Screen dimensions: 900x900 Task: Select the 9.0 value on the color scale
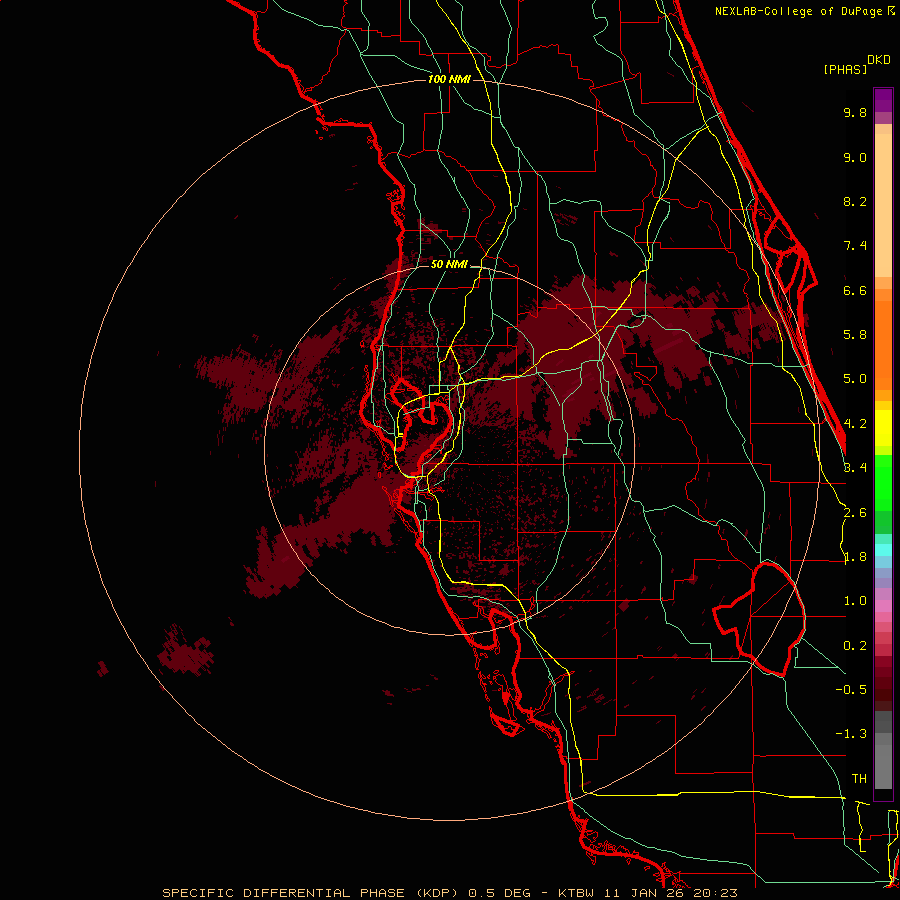[x=855, y=157]
